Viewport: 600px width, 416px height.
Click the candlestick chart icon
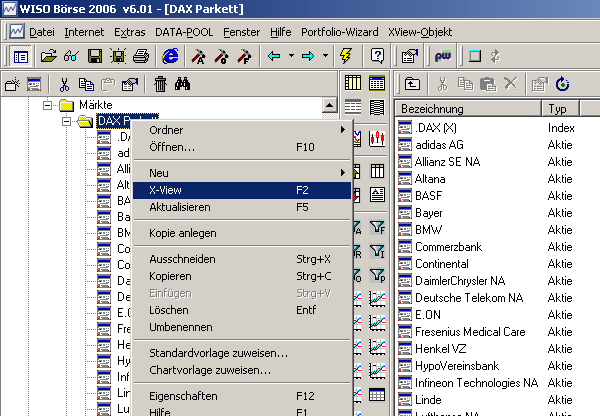[x=377, y=138]
